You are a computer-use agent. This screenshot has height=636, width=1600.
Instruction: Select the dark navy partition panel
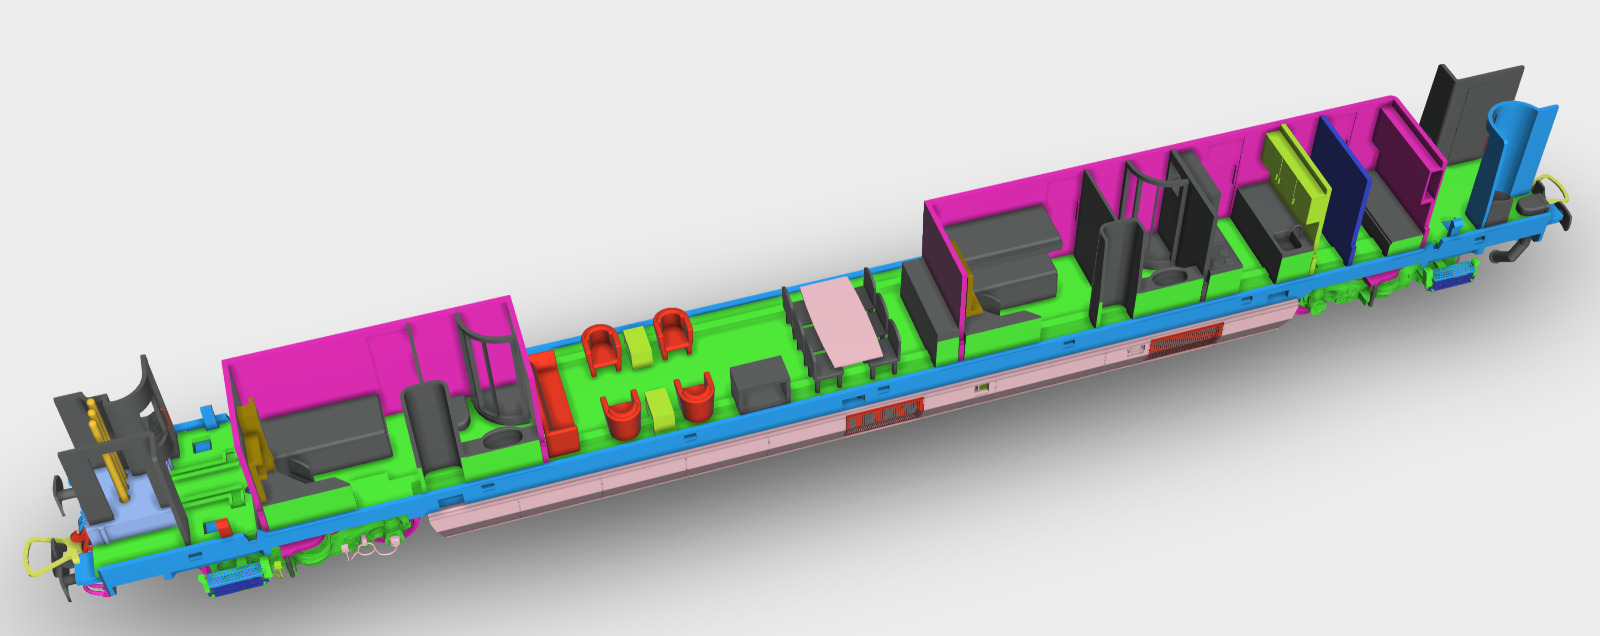pos(1342,192)
